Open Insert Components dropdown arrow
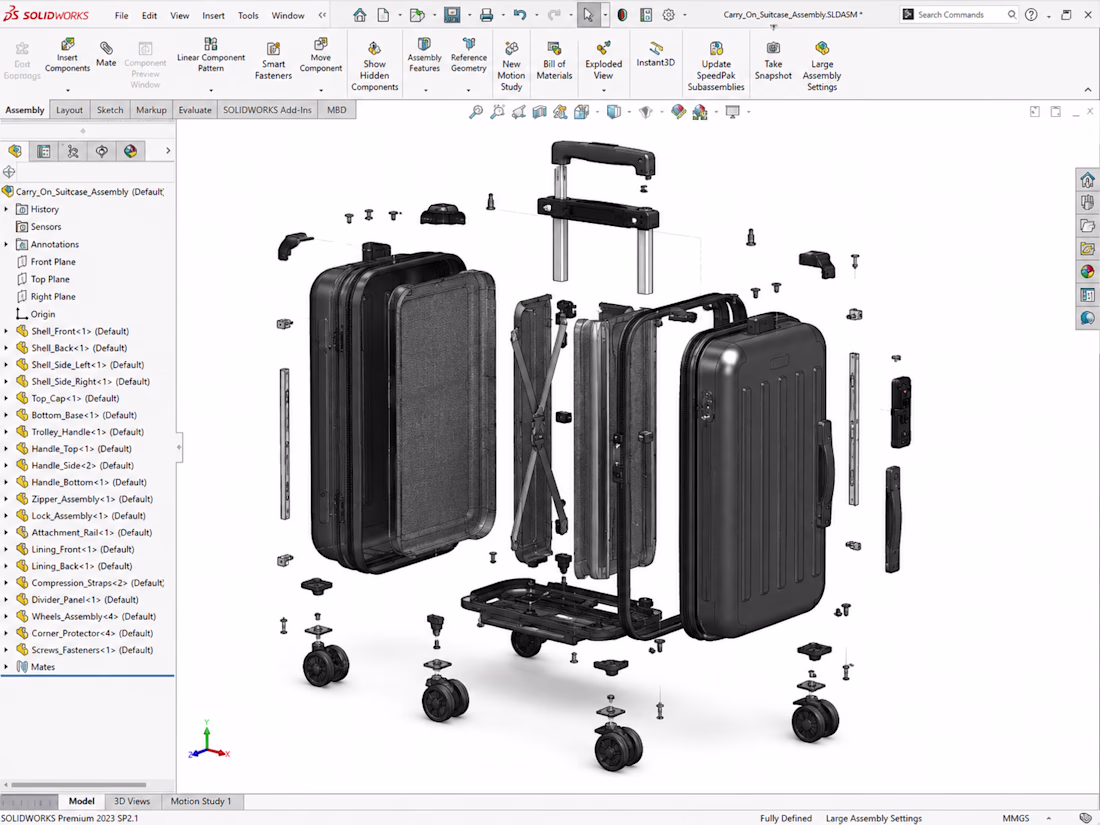This screenshot has height=825, width=1100. (x=68, y=90)
